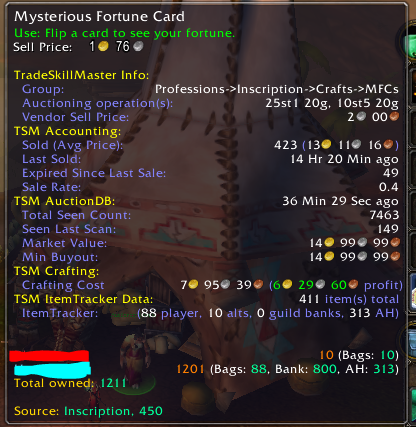This screenshot has height=427, width=416.
Task: Click the copper coin in Vendor Sell Price row
Action: [394, 117]
